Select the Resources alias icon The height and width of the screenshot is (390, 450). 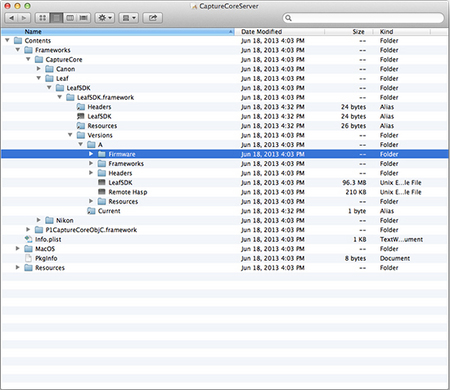[81, 126]
